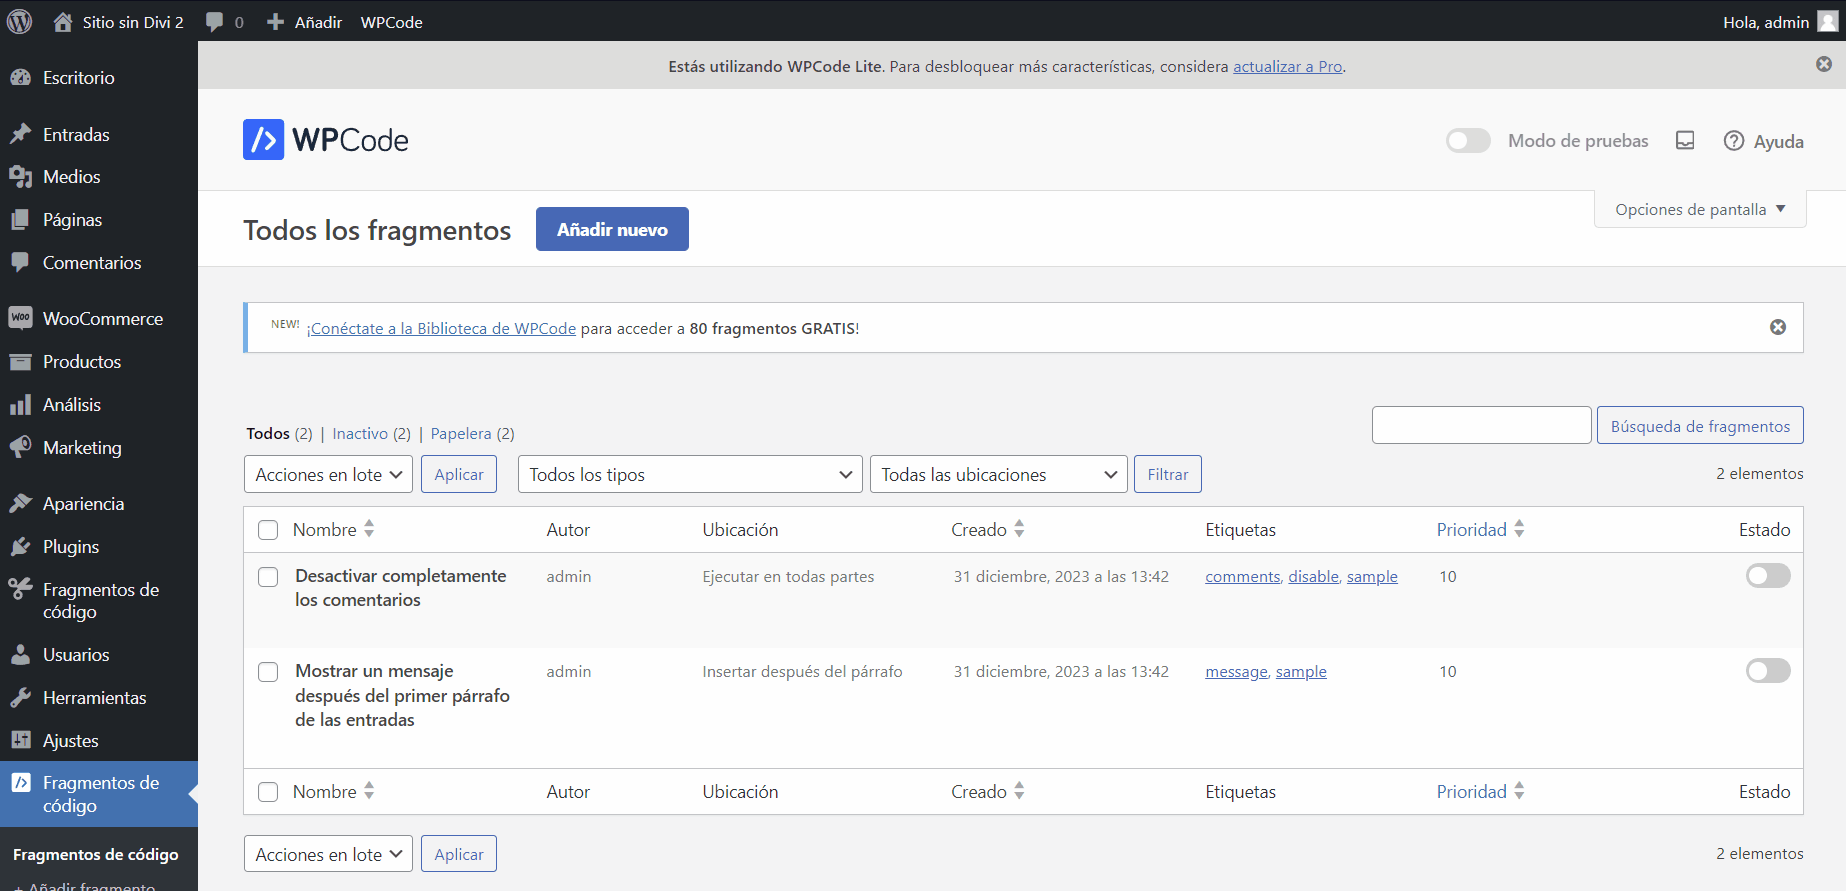This screenshot has height=891, width=1846.
Task: Click the WPCode inbox notifications icon
Action: point(1685,141)
